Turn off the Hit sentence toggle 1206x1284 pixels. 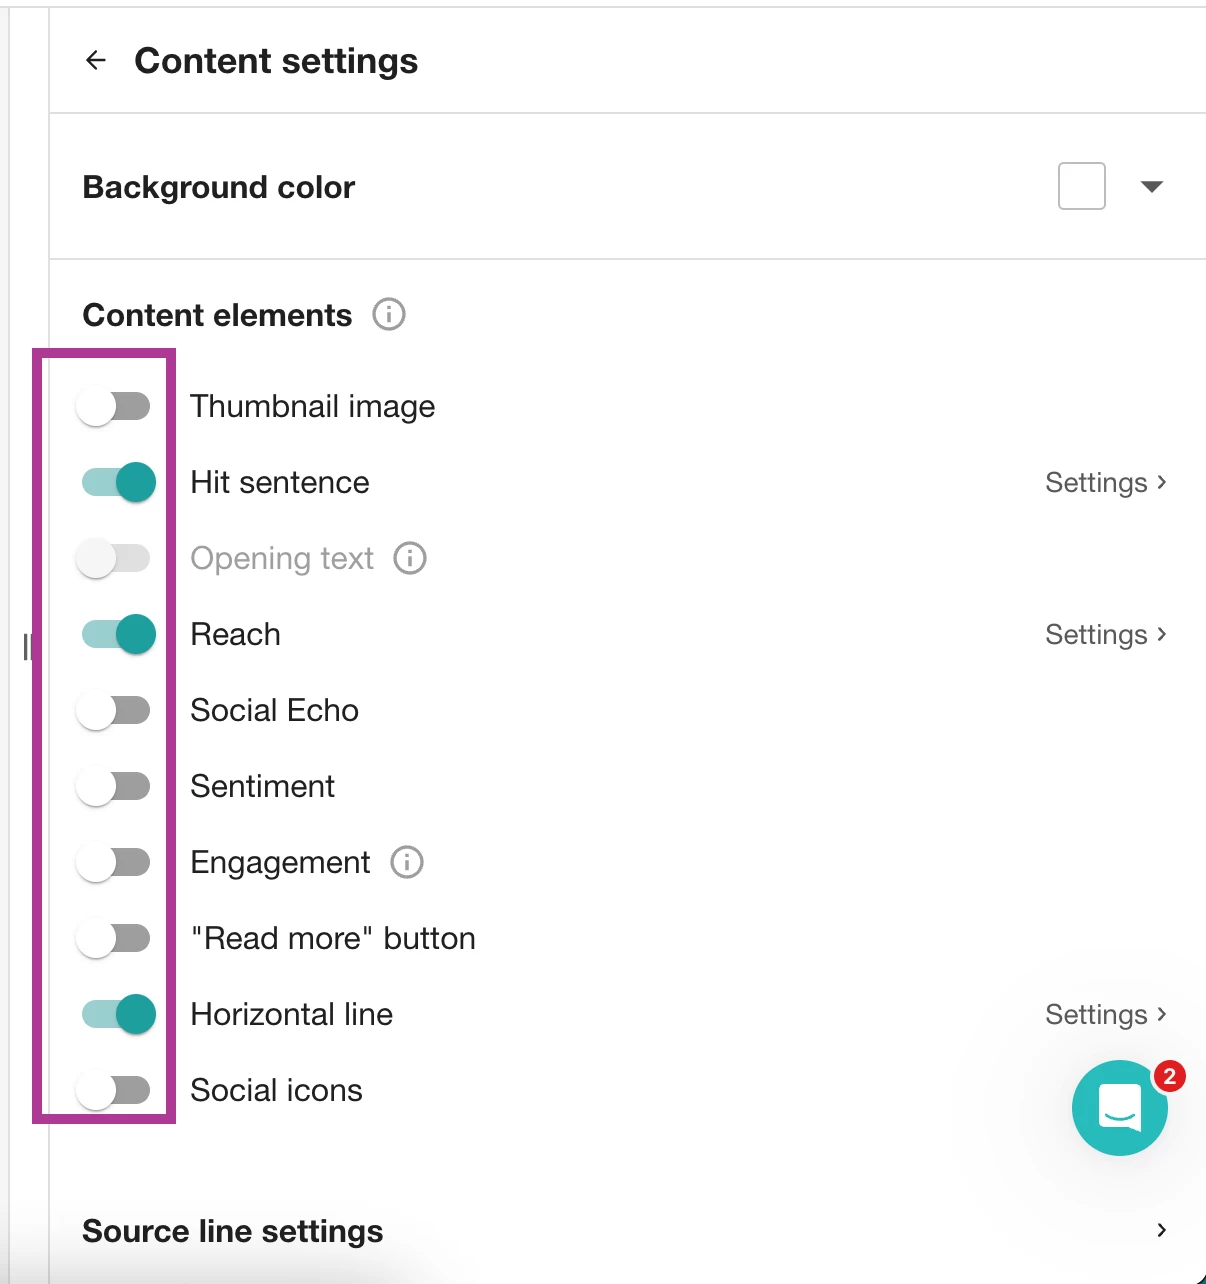(x=119, y=482)
